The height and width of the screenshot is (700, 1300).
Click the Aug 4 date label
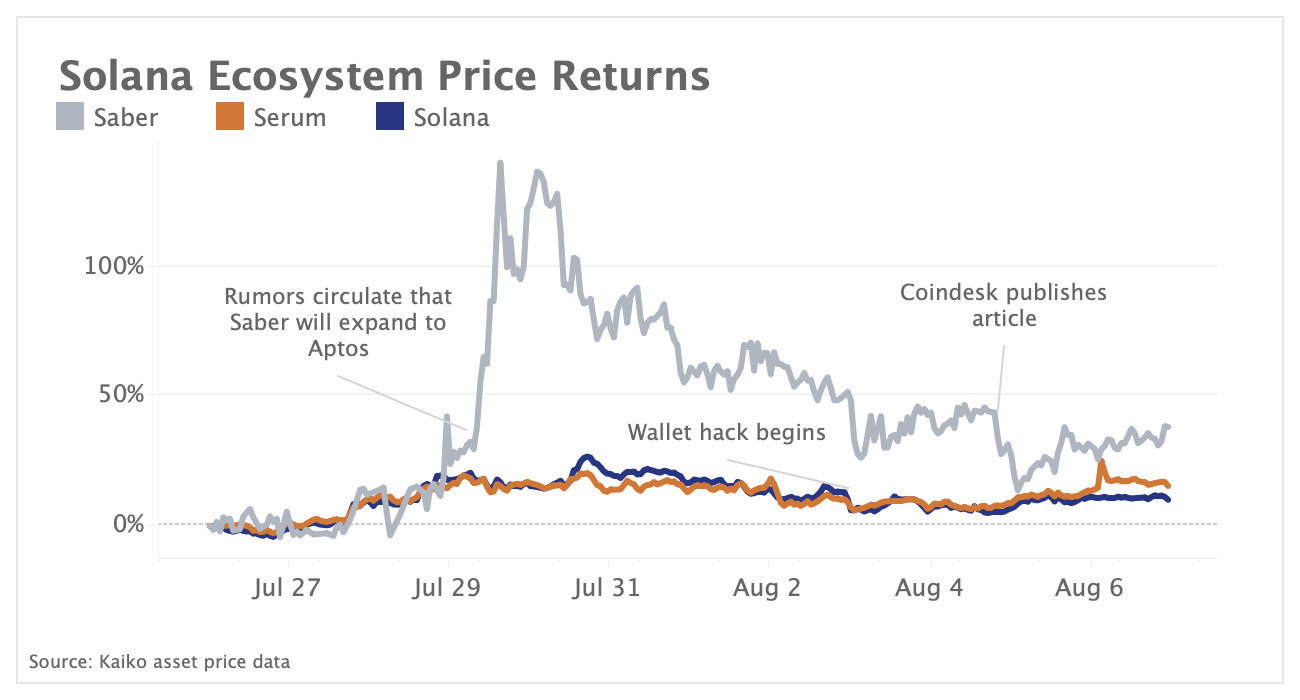[930, 589]
